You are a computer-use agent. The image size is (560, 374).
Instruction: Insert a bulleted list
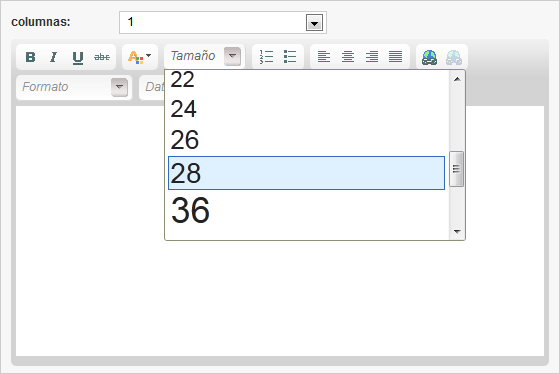pos(290,56)
